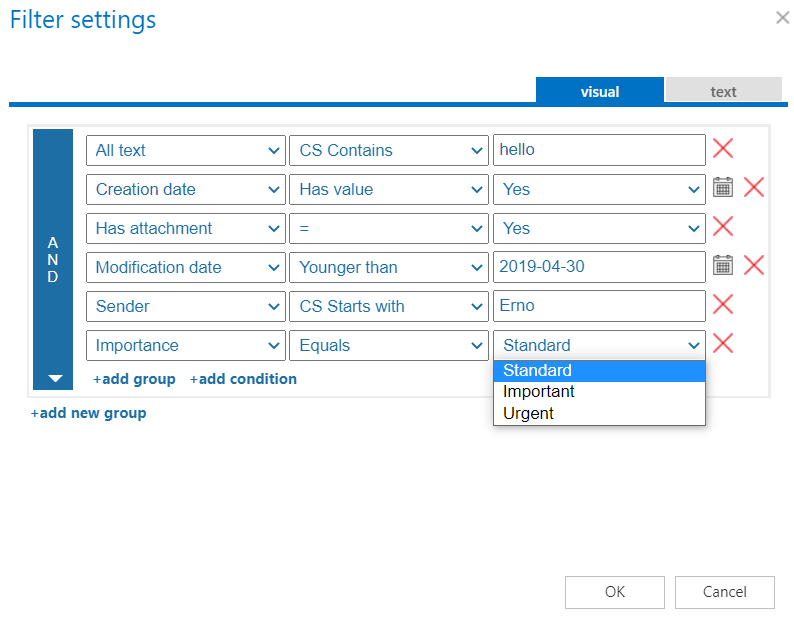The image size is (794, 622).
Task: Open the All text field dropdown
Action: [x=186, y=150]
